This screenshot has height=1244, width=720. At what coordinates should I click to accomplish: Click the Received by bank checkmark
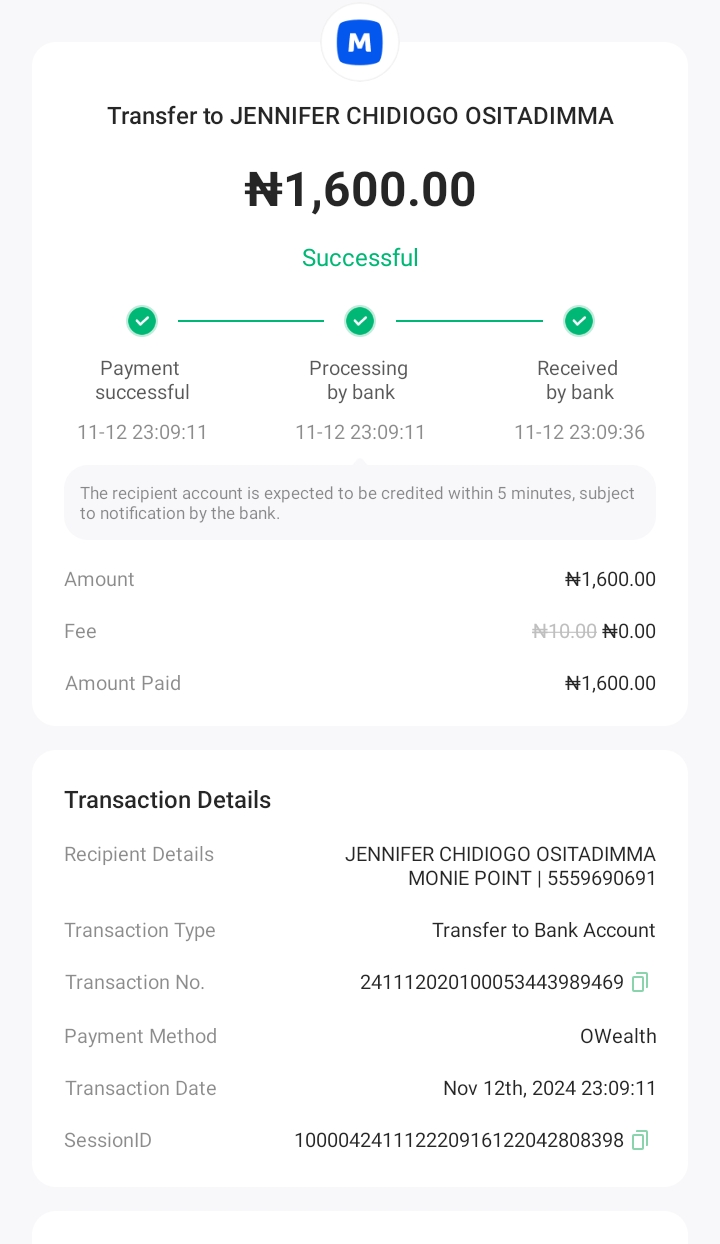(x=579, y=321)
